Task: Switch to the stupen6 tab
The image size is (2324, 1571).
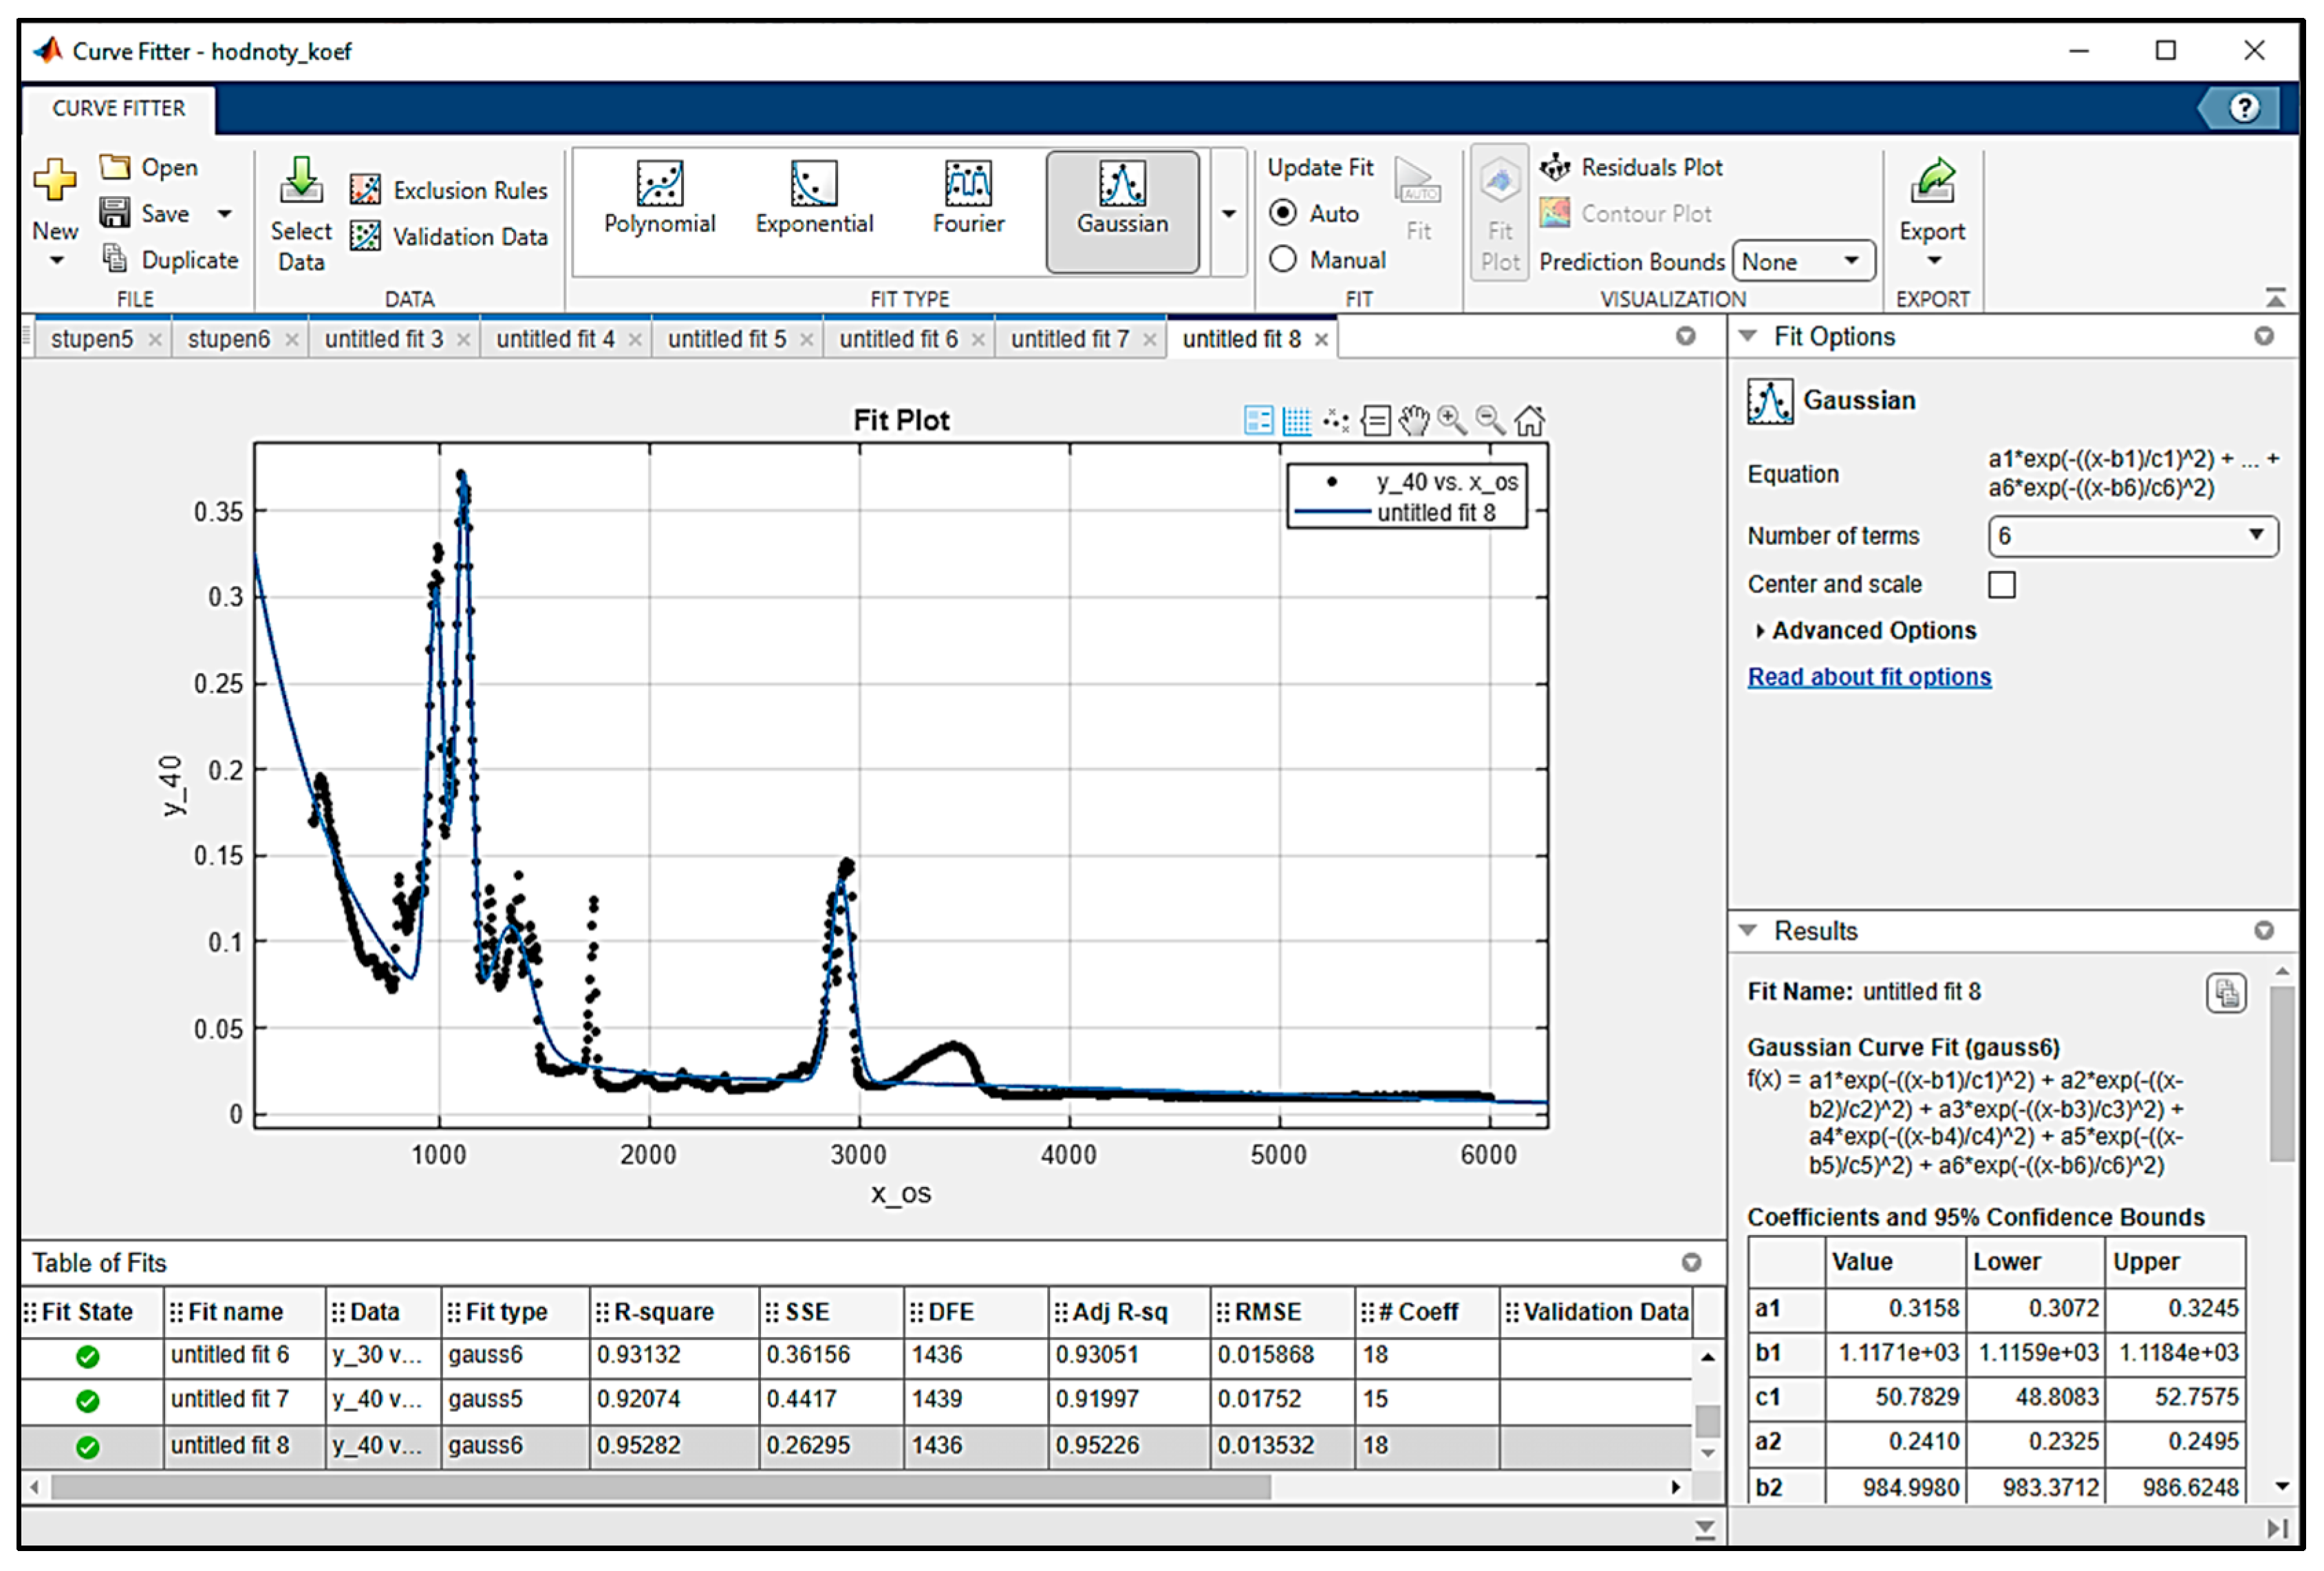Action: coord(228,339)
